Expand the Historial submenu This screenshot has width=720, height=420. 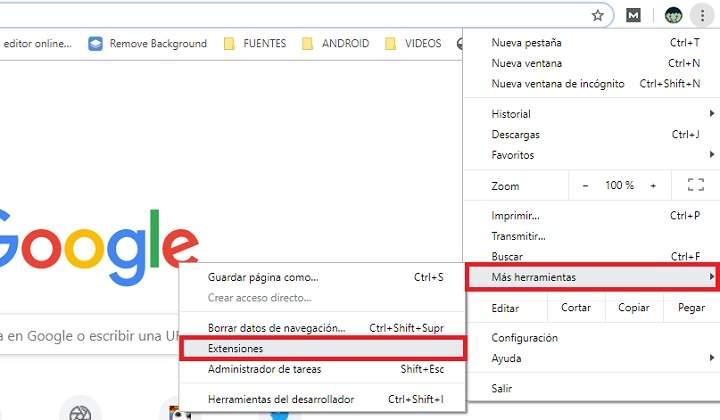click(x=591, y=114)
